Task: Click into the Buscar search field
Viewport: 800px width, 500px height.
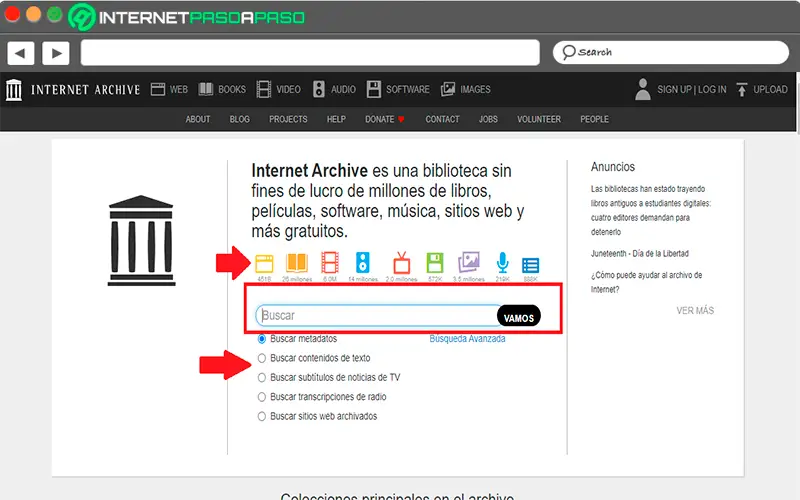Action: (x=377, y=316)
